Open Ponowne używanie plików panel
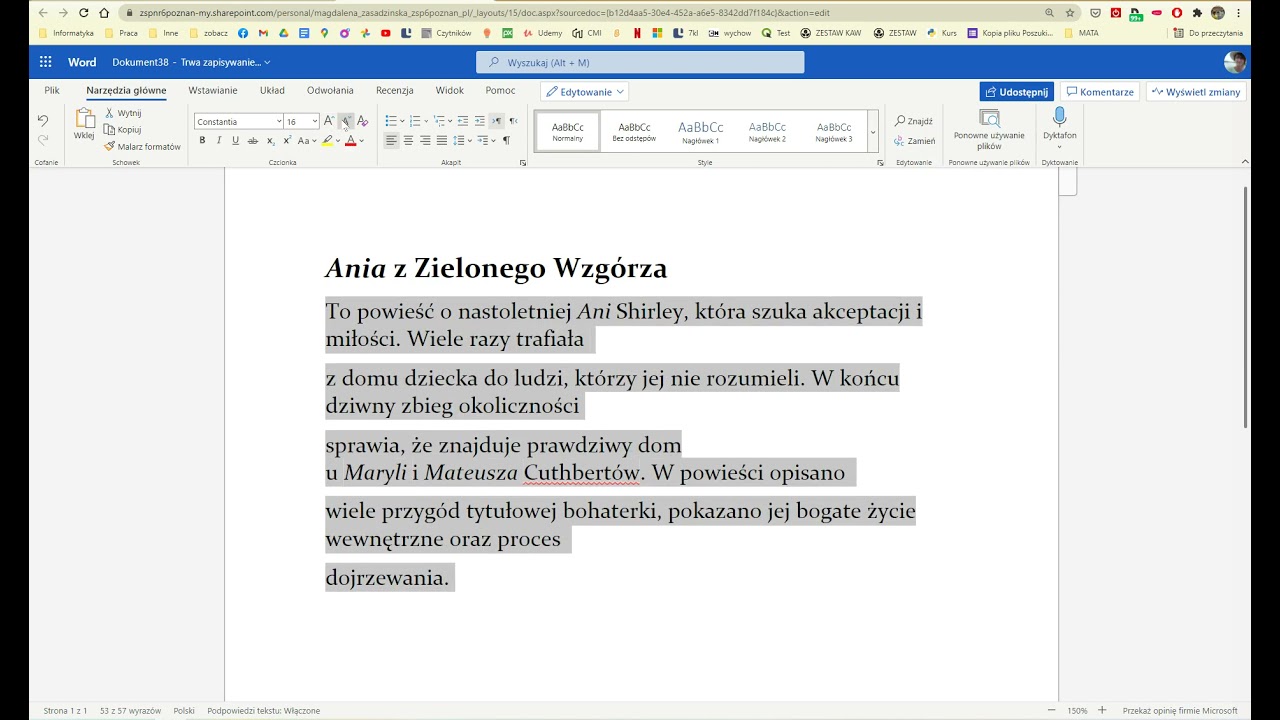 (x=989, y=130)
